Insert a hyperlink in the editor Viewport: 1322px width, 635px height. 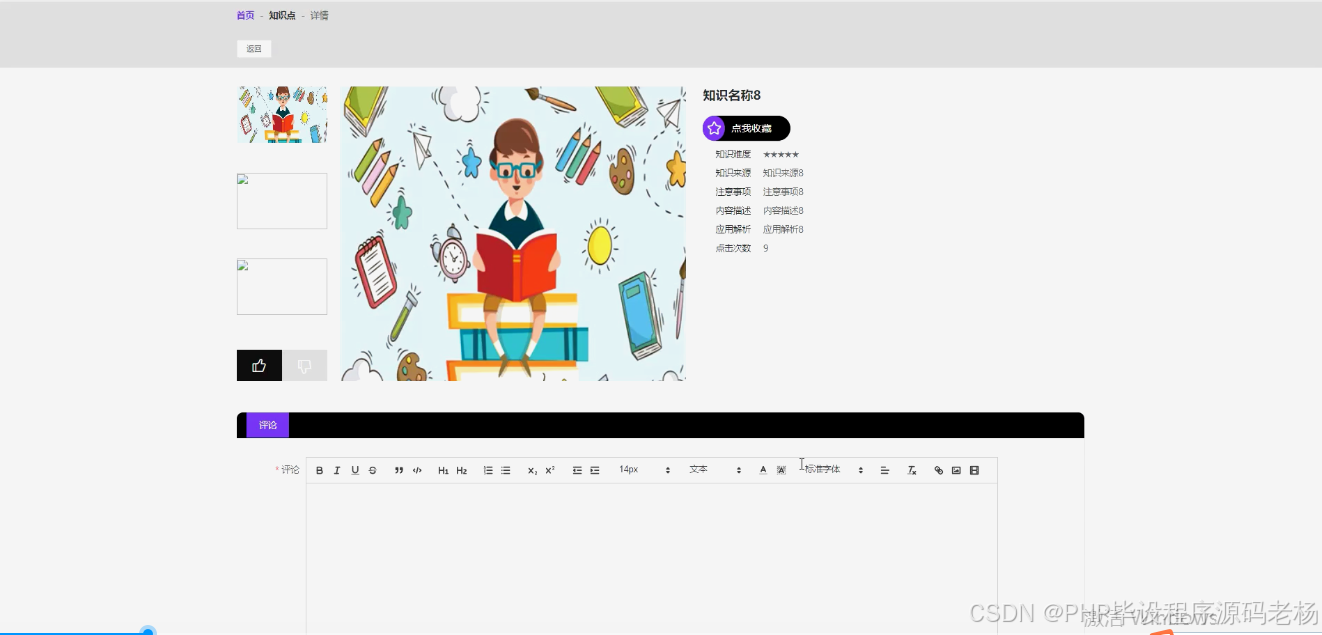pos(938,470)
